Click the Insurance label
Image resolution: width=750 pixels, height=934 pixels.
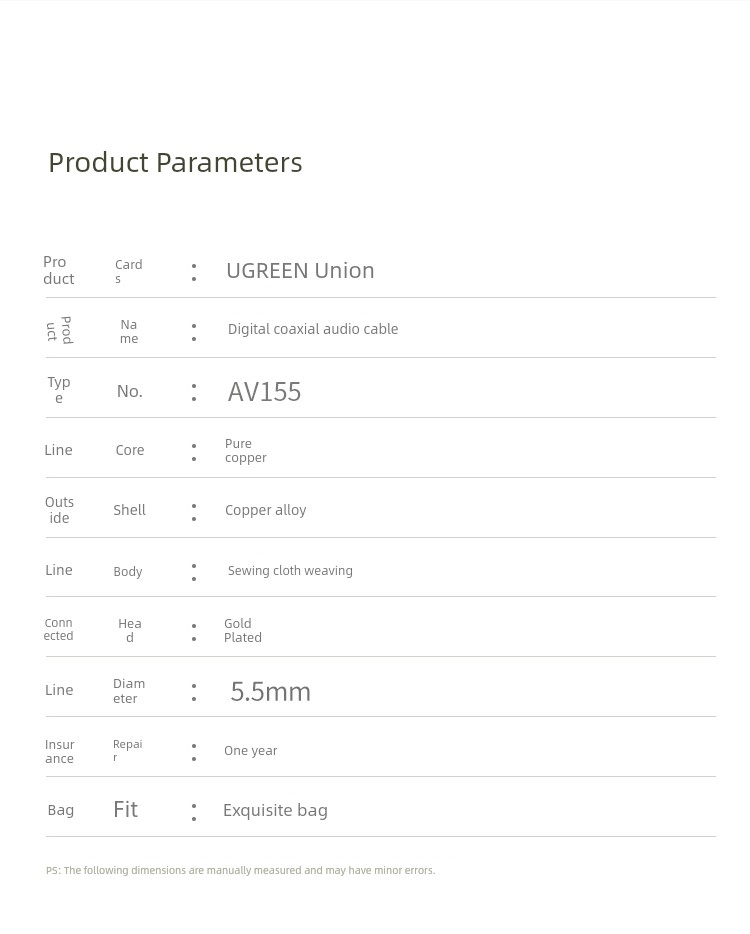point(60,751)
